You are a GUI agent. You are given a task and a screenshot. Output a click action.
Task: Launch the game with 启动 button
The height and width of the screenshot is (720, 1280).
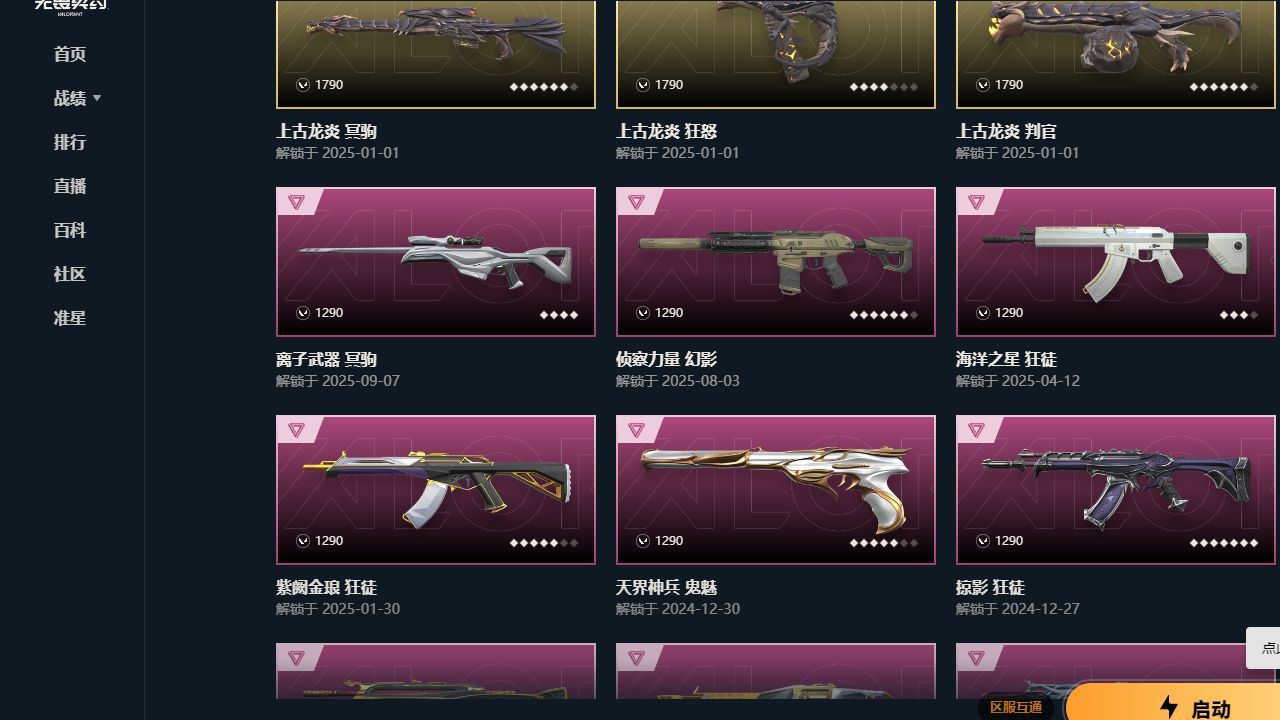(1173, 702)
